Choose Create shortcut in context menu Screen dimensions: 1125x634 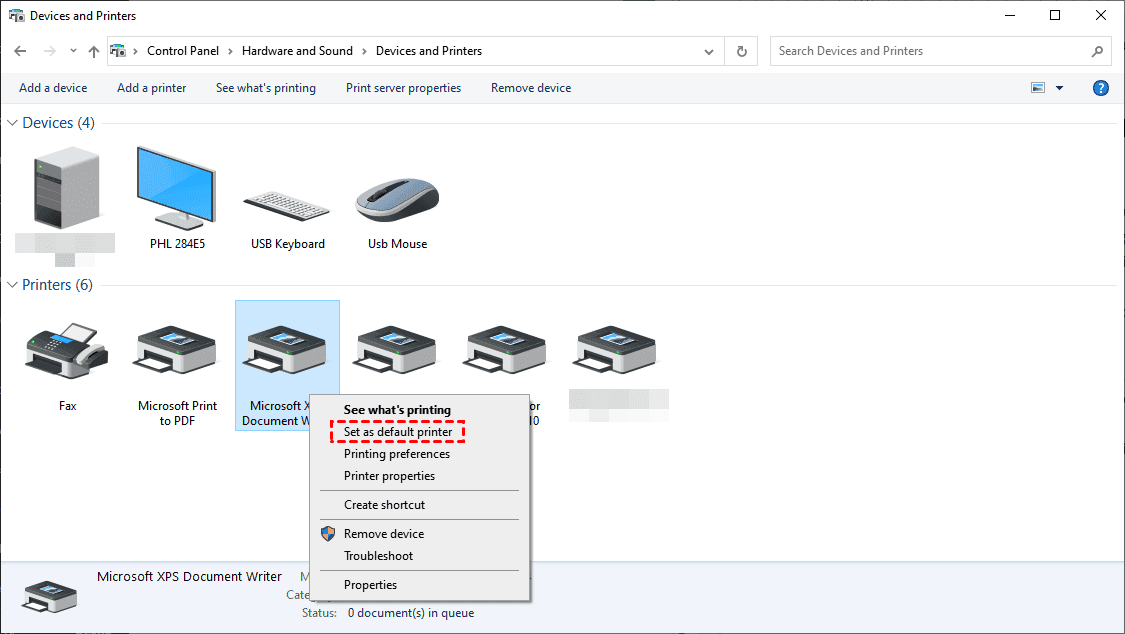coord(385,505)
